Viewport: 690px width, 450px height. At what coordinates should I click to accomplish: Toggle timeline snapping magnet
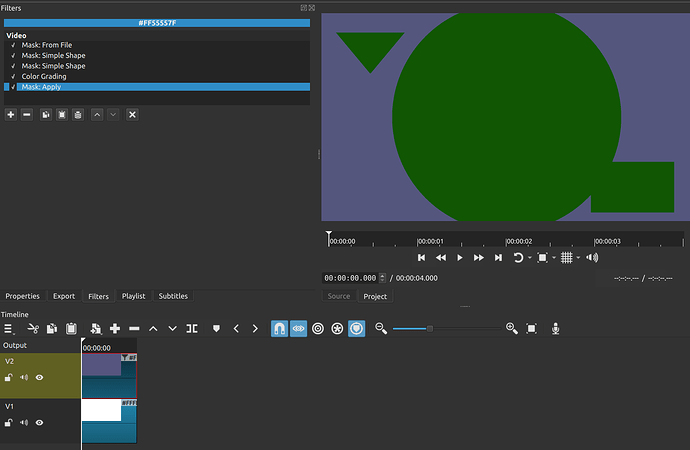coord(279,329)
